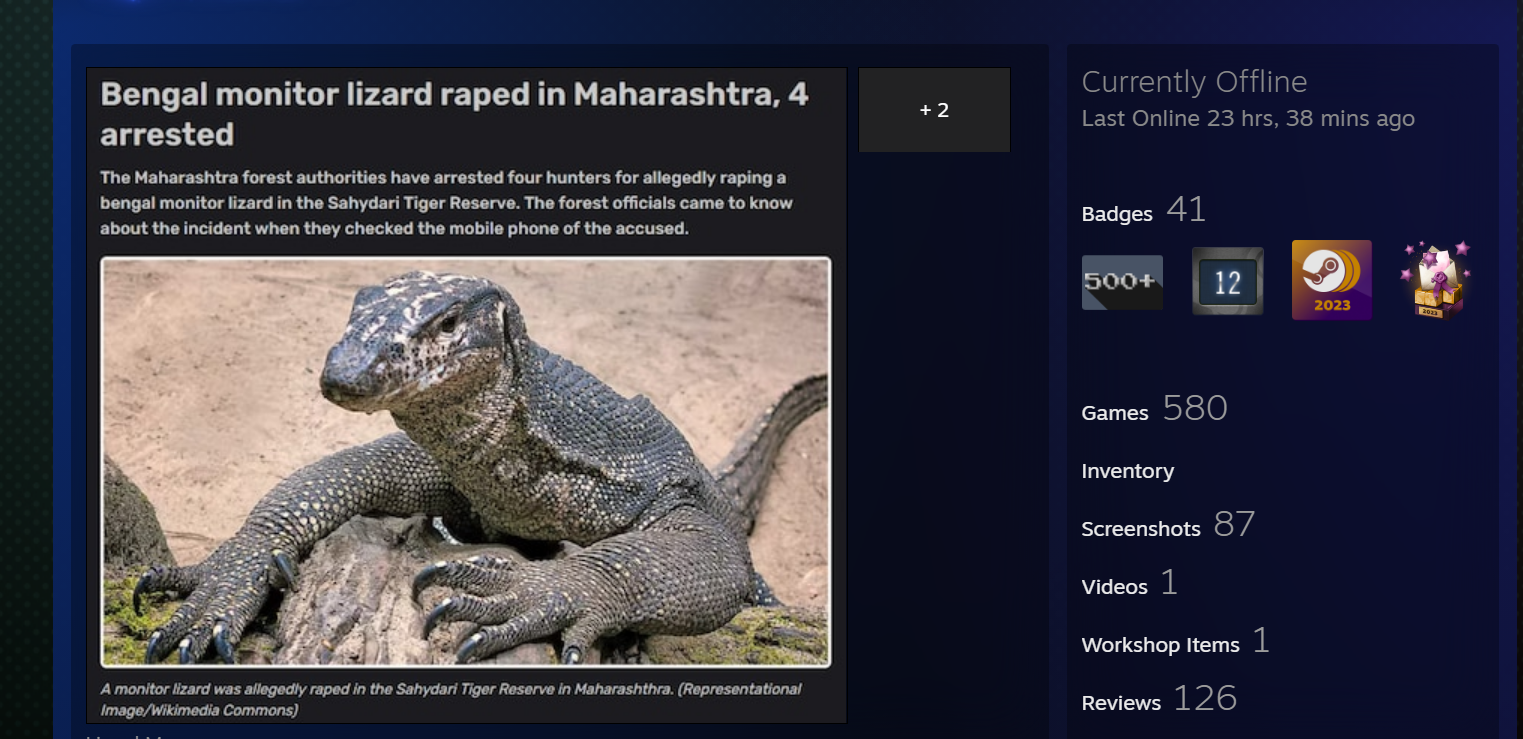Screen dimensions: 1523x739
Task: Open the Videos link
Action: point(1115,587)
